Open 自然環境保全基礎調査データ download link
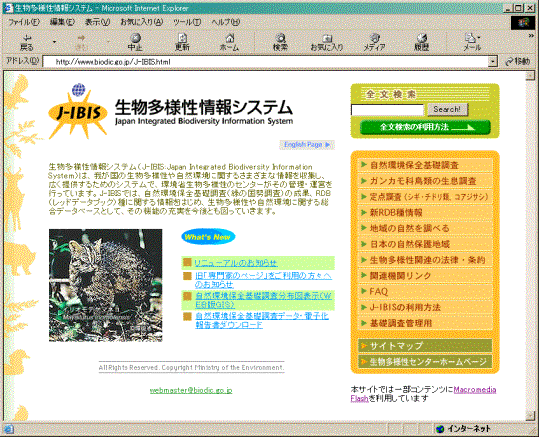The image size is (539, 437). [262, 320]
